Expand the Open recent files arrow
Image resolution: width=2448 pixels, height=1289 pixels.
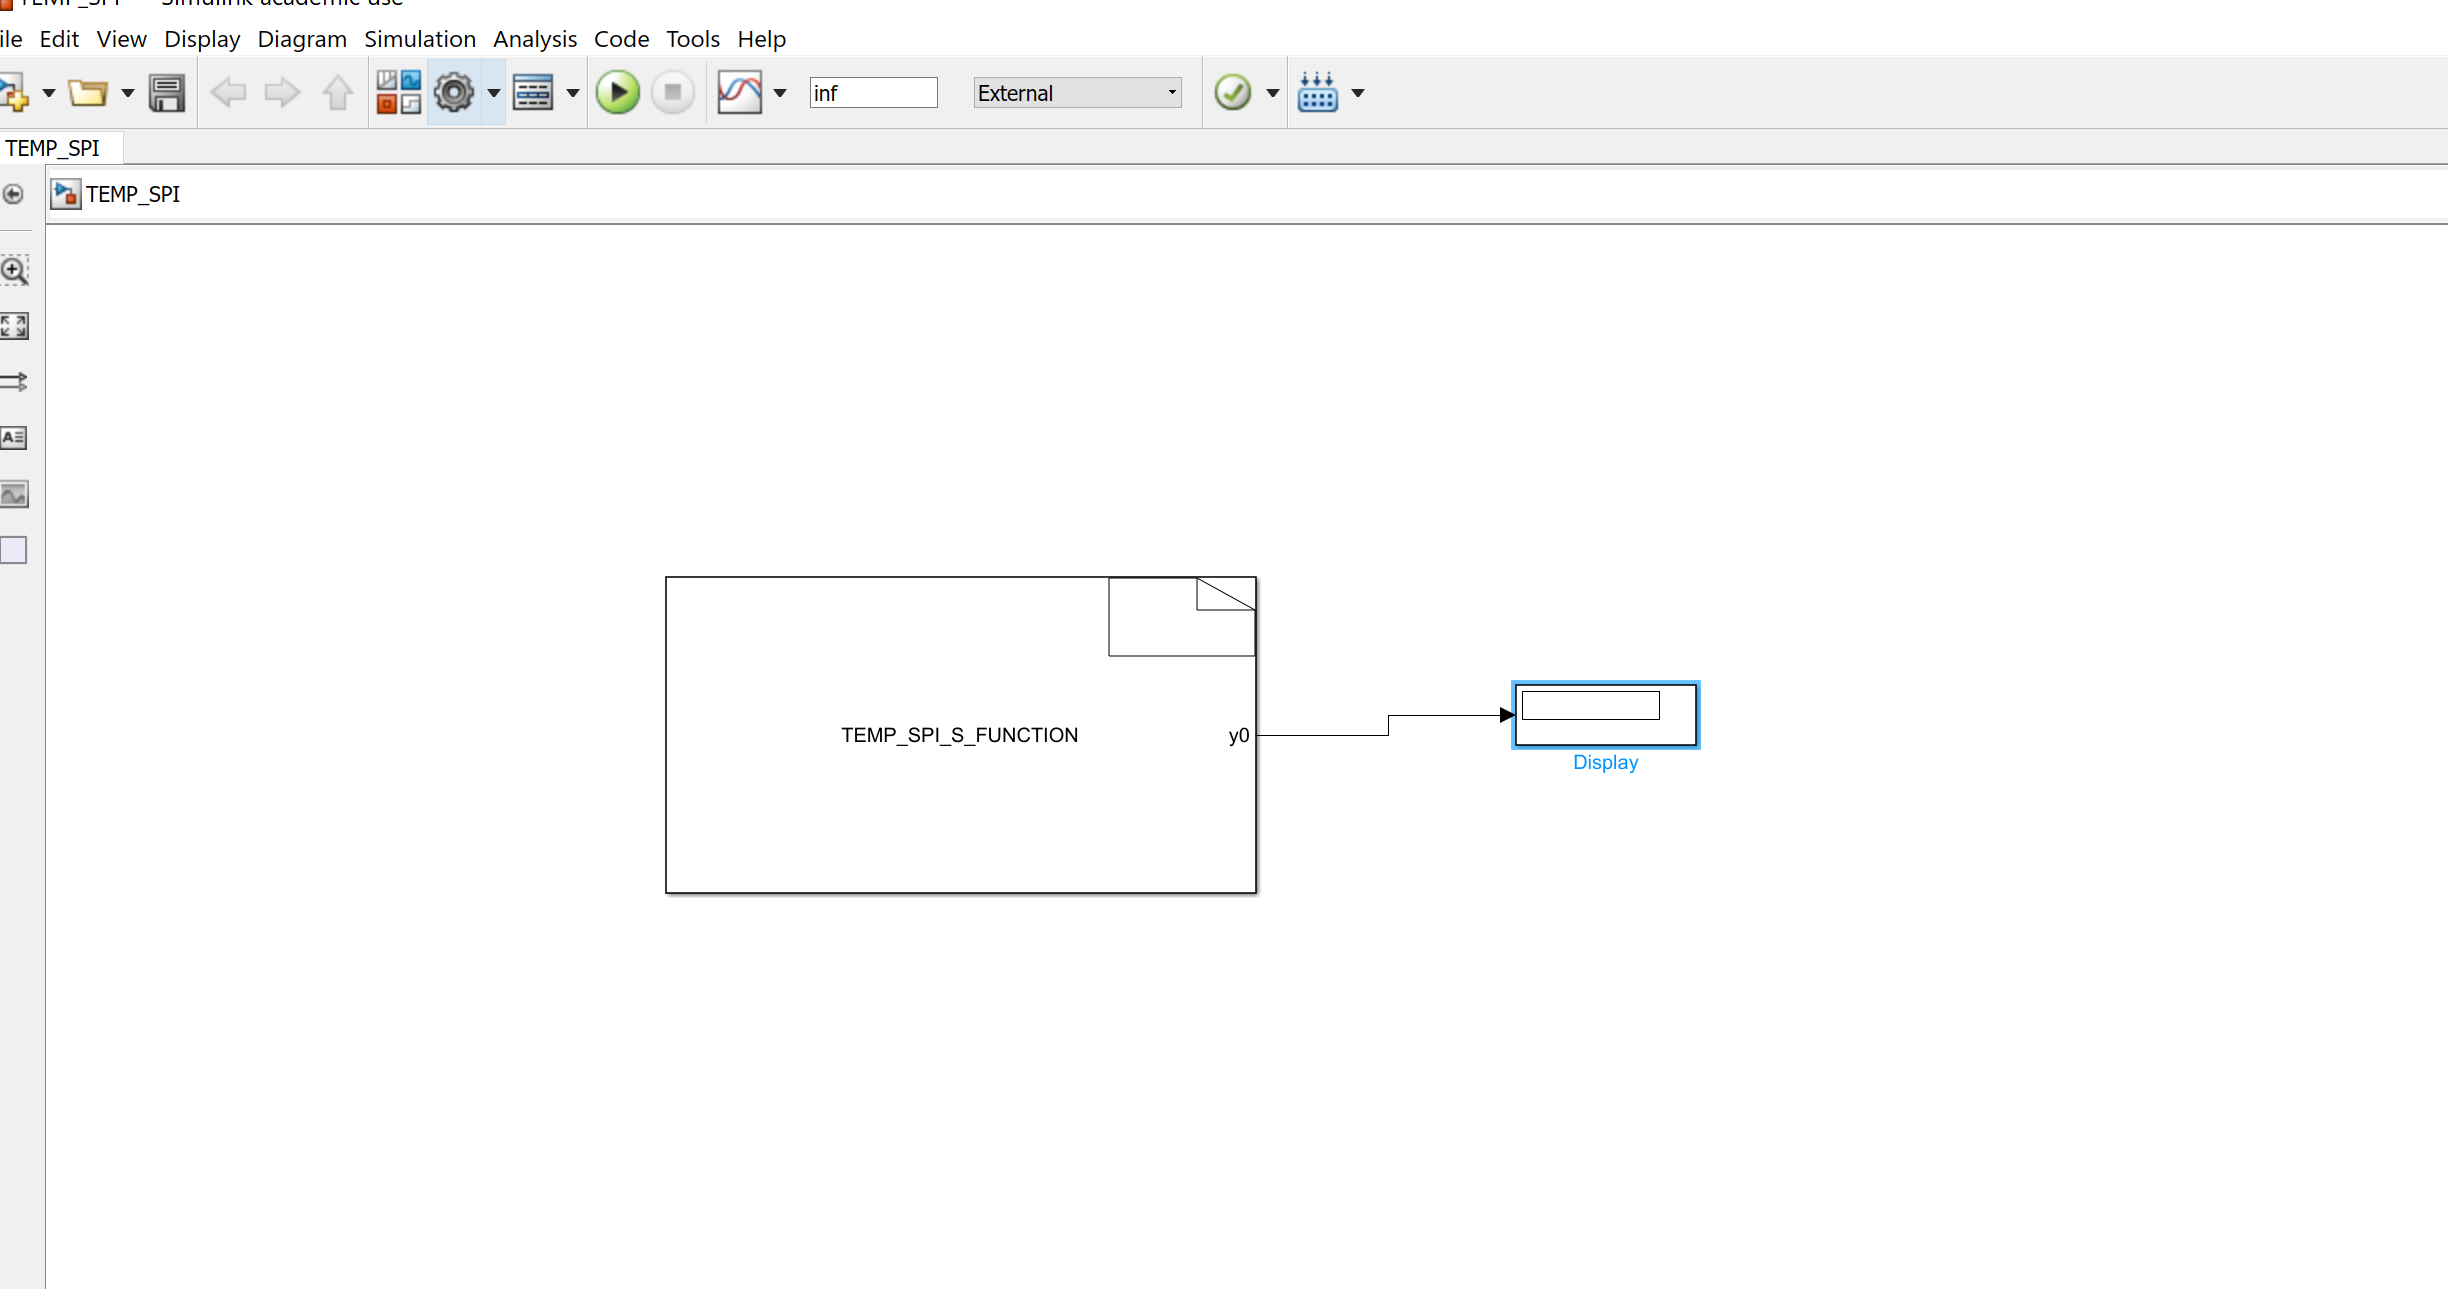pyautogui.click(x=127, y=93)
